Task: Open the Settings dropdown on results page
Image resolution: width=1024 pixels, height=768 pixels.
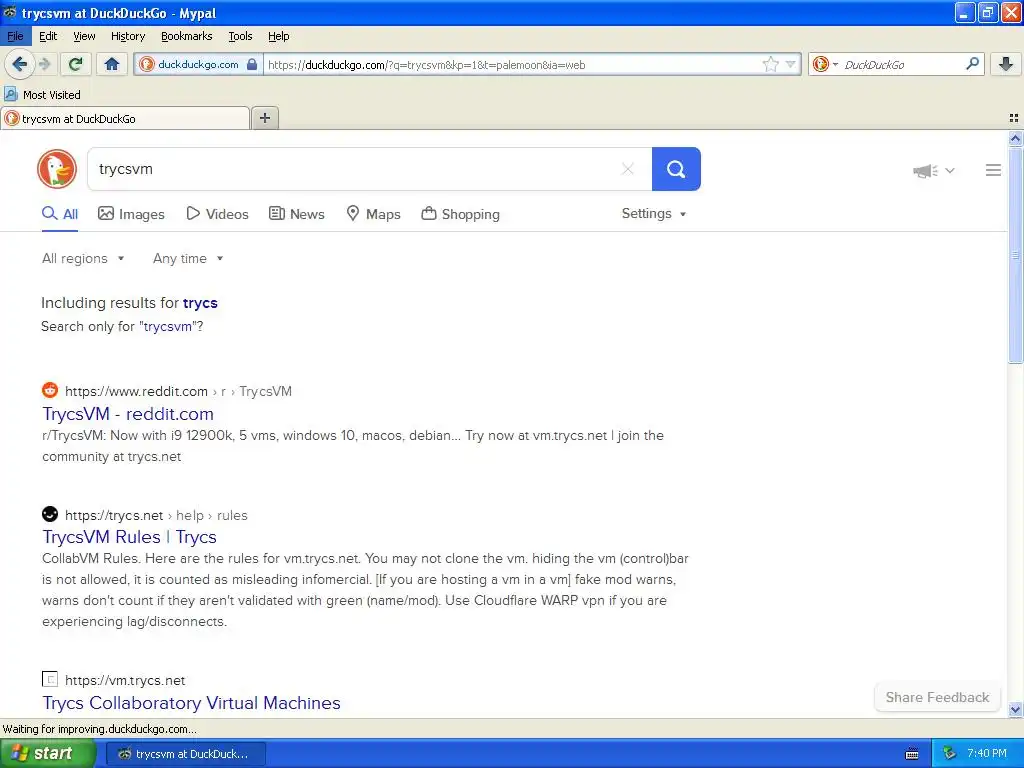Action: pos(654,214)
